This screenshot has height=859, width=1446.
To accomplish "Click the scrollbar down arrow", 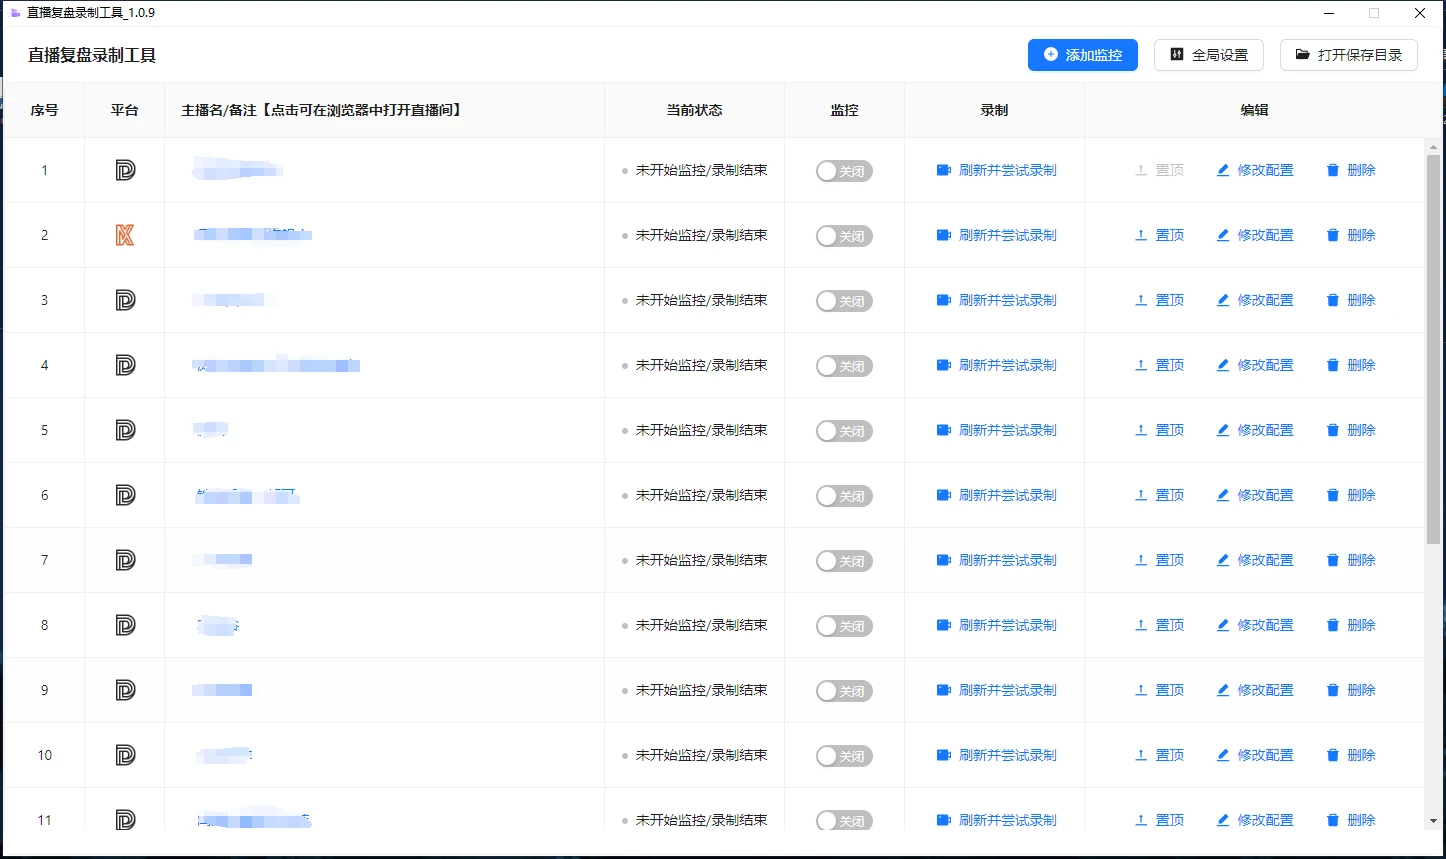I will [x=1434, y=822].
